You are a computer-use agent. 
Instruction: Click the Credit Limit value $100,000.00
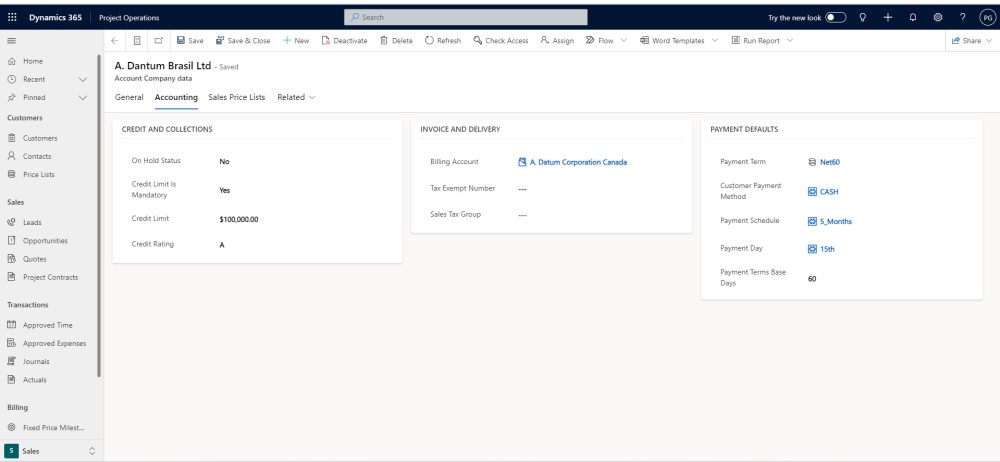click(239, 220)
